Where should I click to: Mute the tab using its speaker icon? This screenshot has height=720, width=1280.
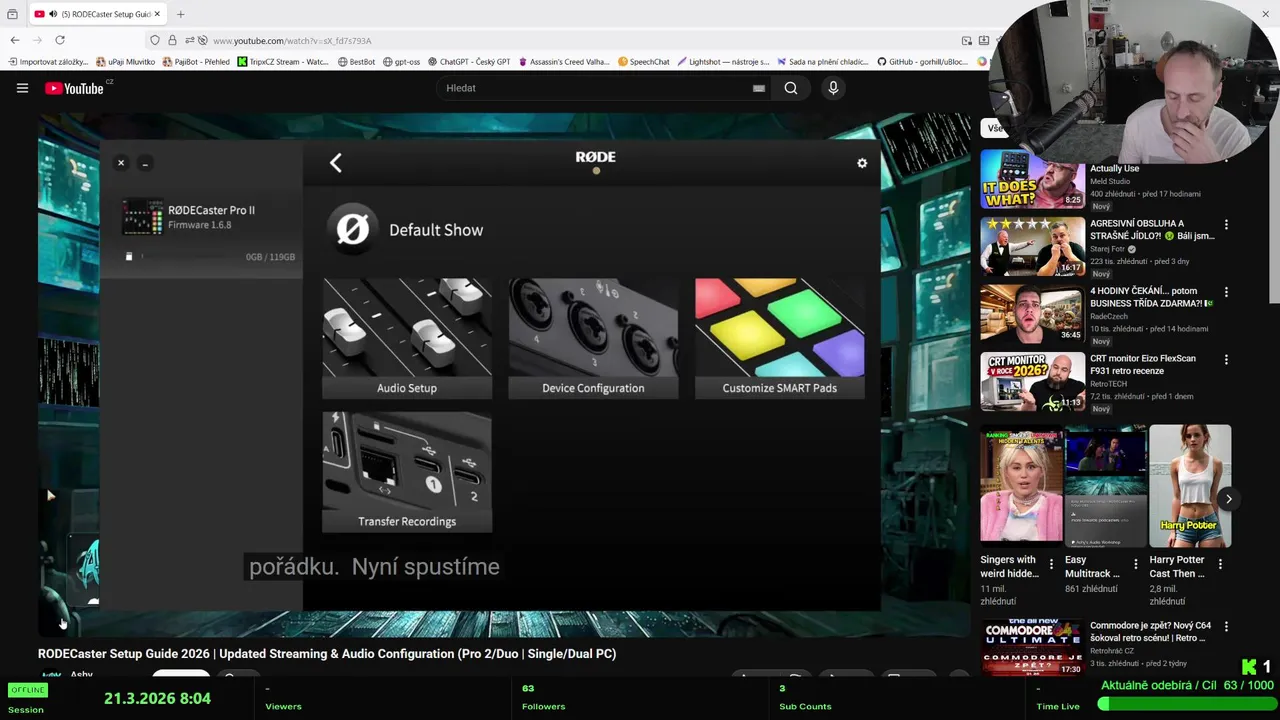(52, 14)
